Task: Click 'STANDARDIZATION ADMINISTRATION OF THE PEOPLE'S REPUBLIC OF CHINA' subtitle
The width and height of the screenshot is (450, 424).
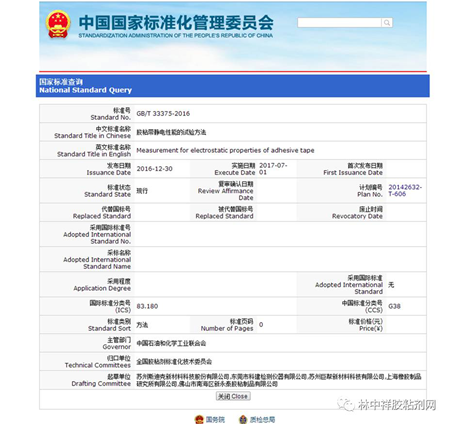Action: [176, 35]
